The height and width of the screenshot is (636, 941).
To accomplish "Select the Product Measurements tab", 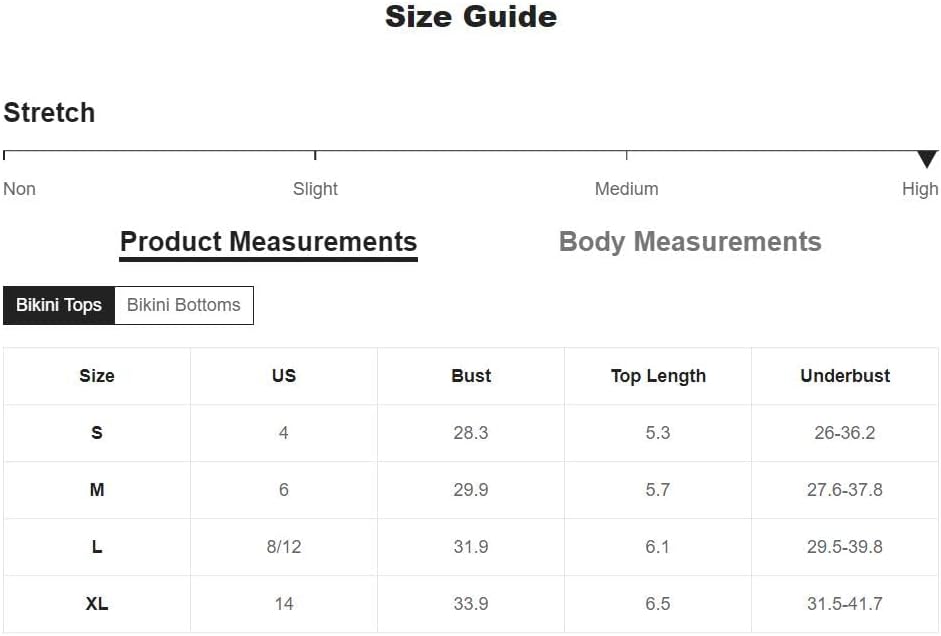I will pyautogui.click(x=268, y=242).
